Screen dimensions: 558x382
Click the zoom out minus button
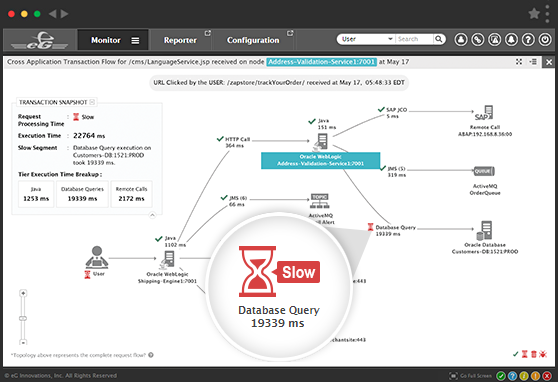(23, 342)
